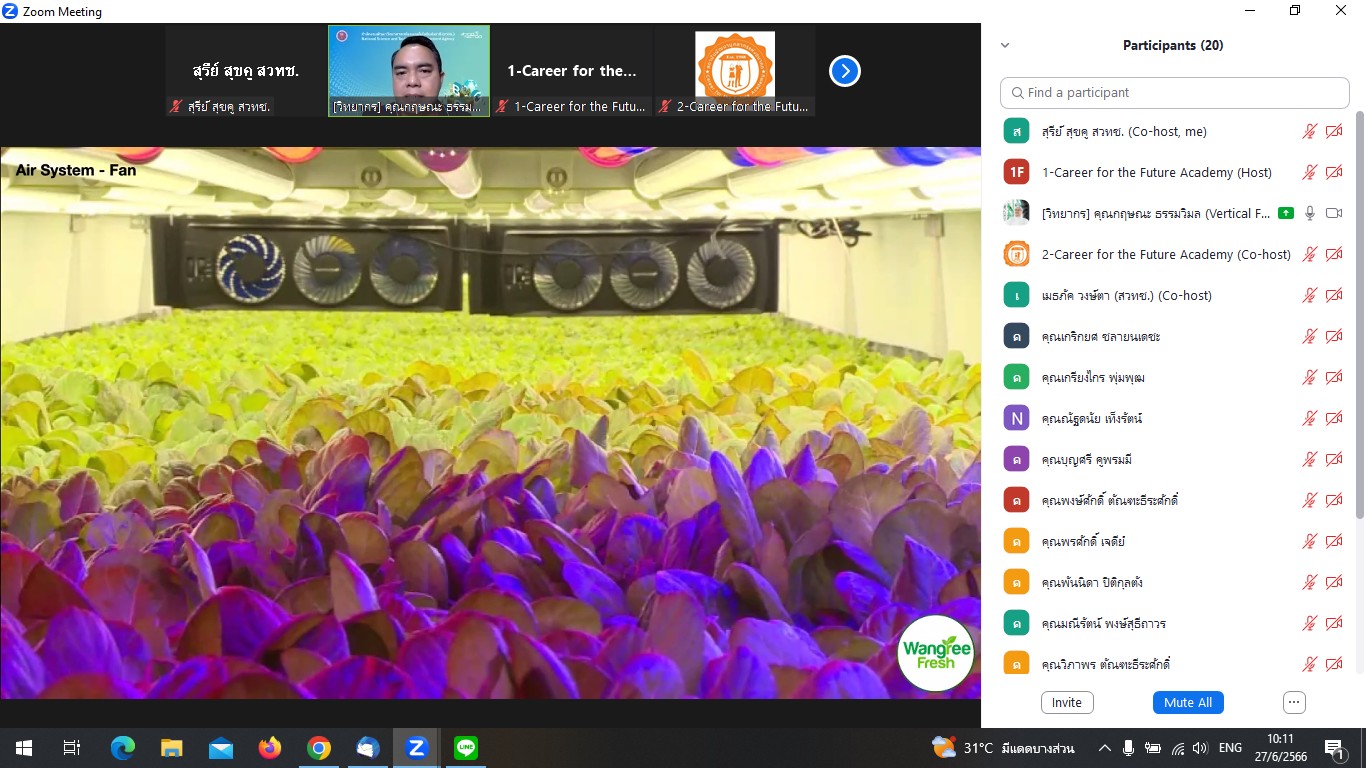Viewport: 1366px width, 768px height.
Task: Click the Zoom icon in the taskbar
Action: tap(417, 747)
